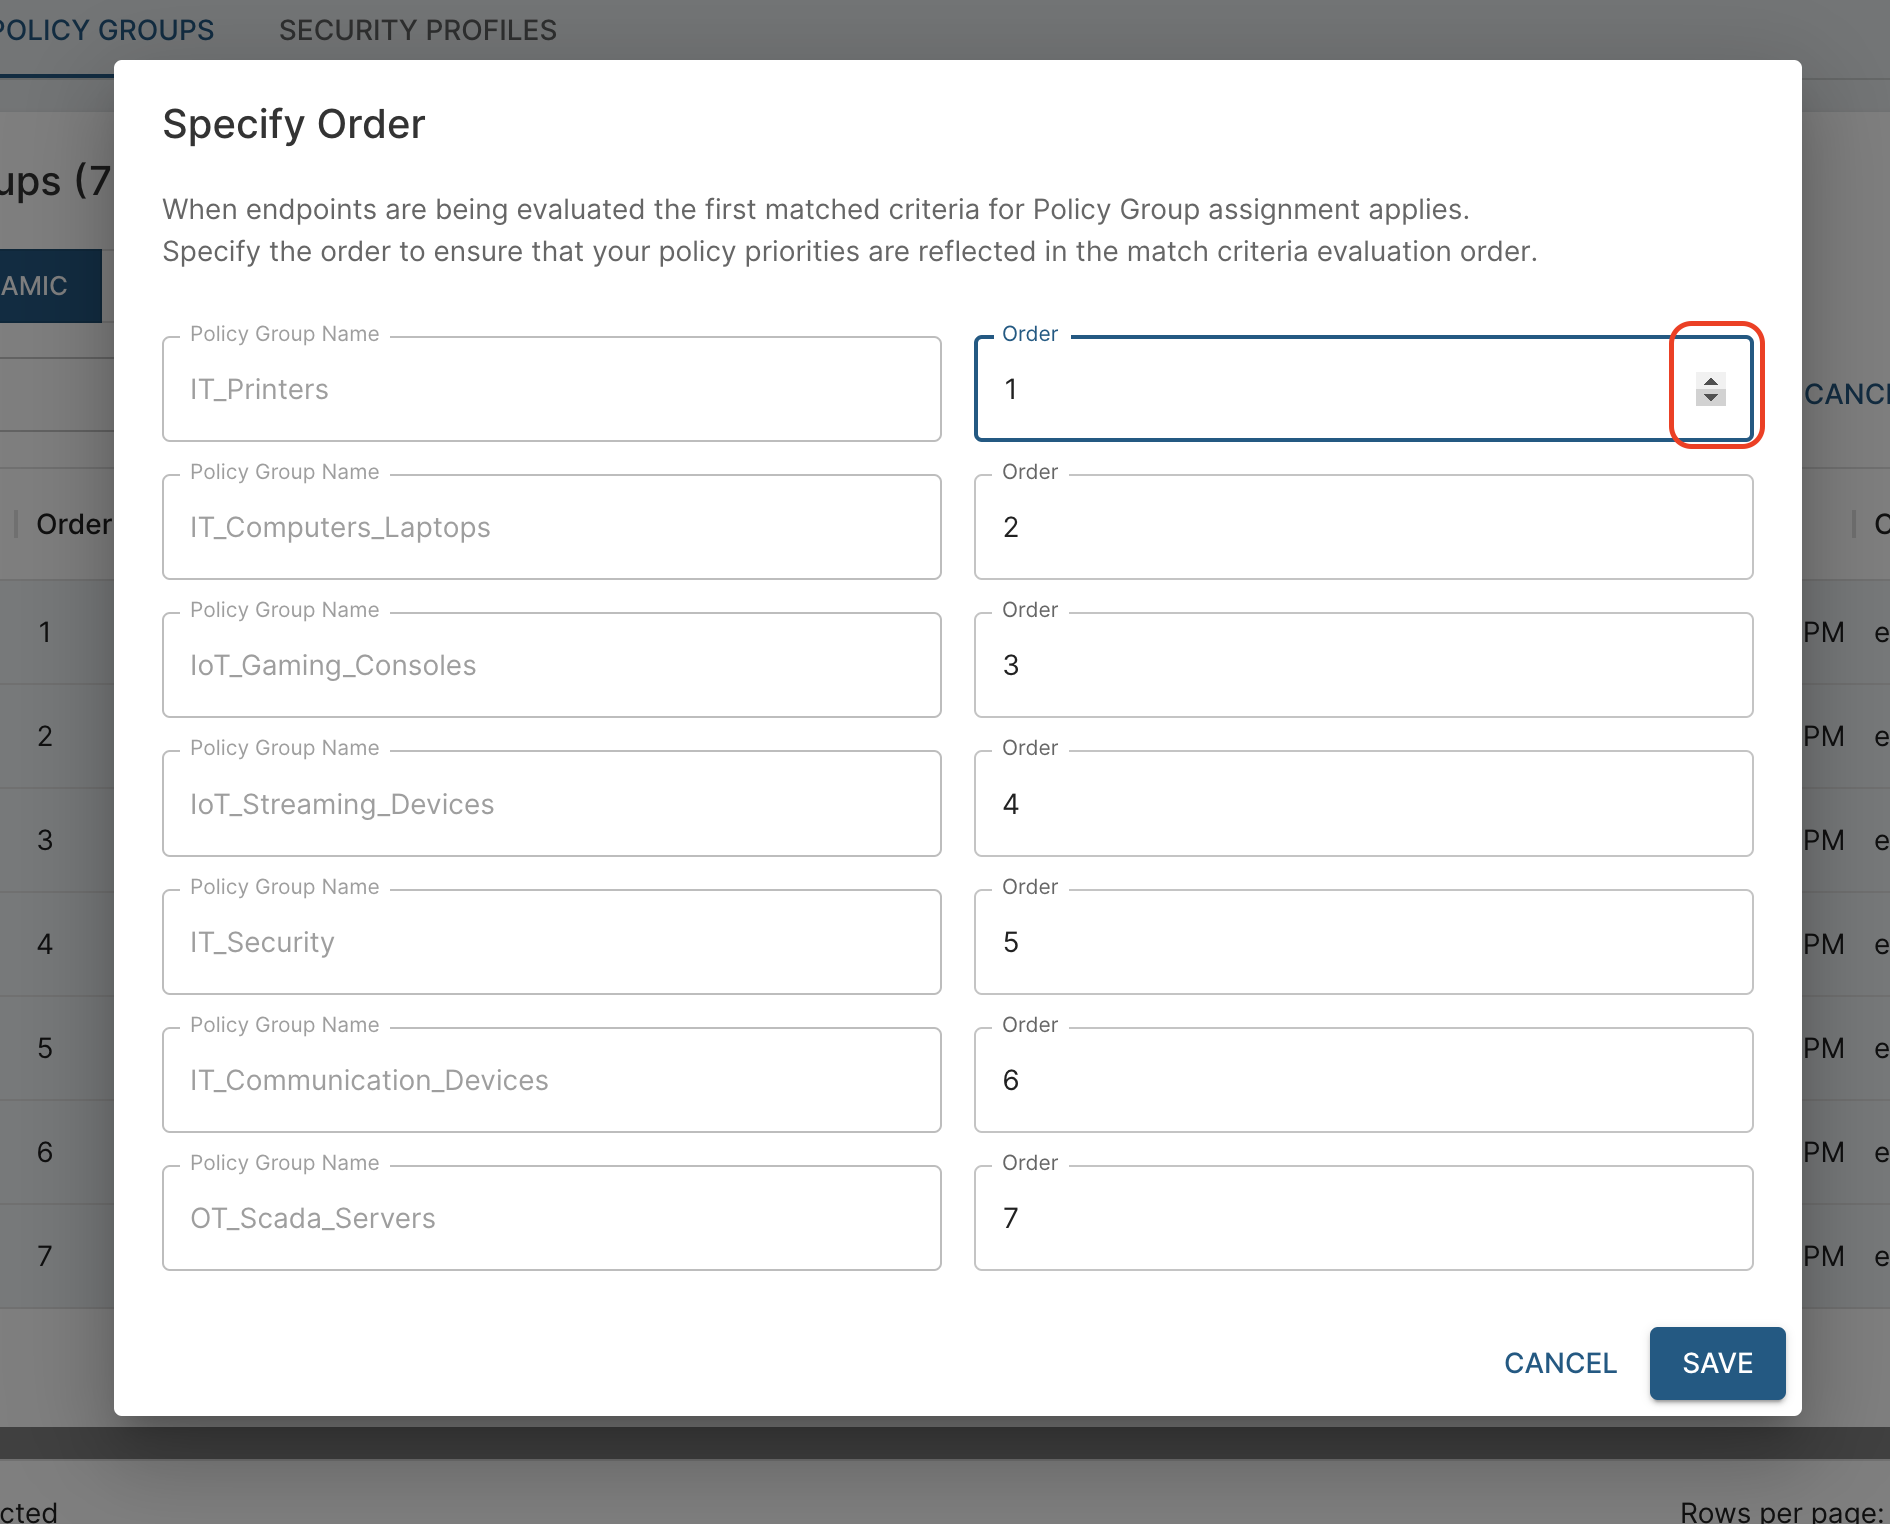This screenshot has height=1524, width=1890.
Task: Click the down arrow on IT_Printers order stepper
Action: (1711, 398)
